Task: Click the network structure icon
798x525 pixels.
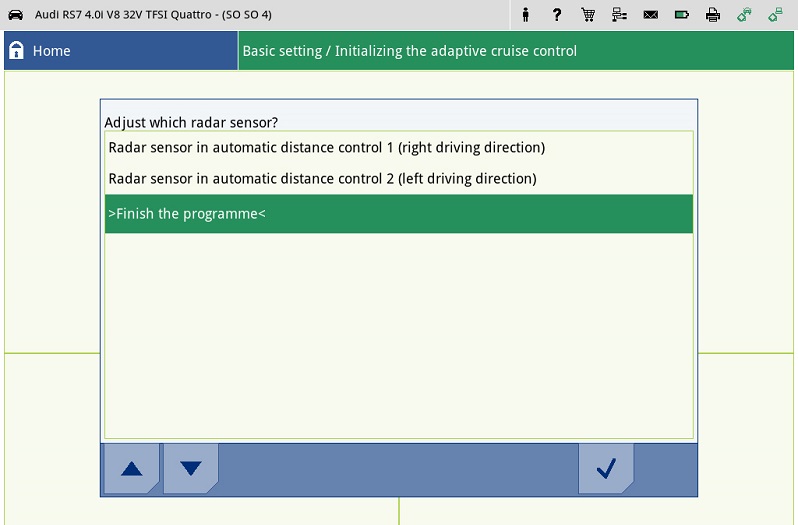Action: [x=619, y=15]
